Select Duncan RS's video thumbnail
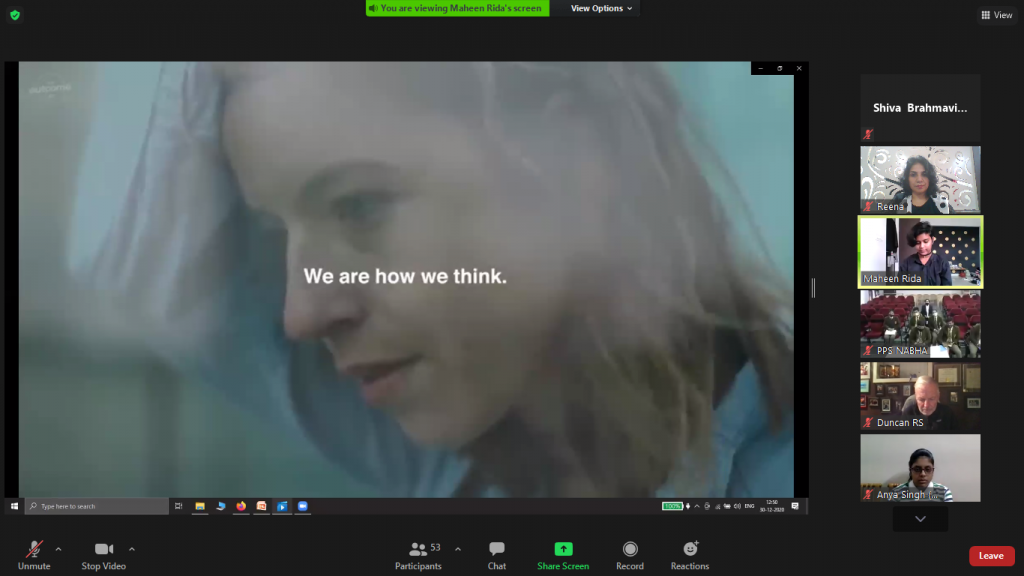The height and width of the screenshot is (576, 1024). (x=920, y=396)
